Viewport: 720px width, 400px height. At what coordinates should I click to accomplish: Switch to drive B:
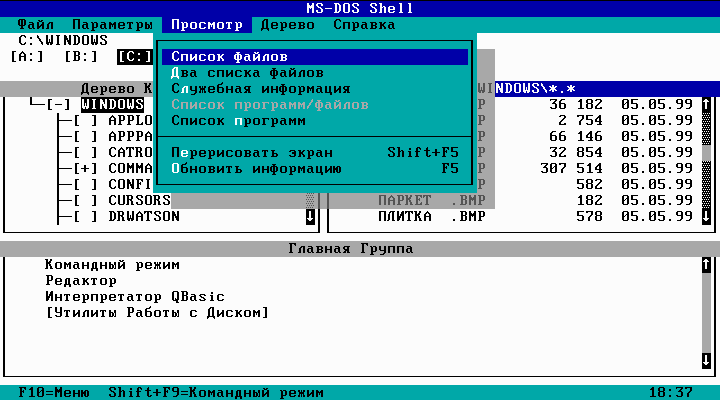pos(81,56)
